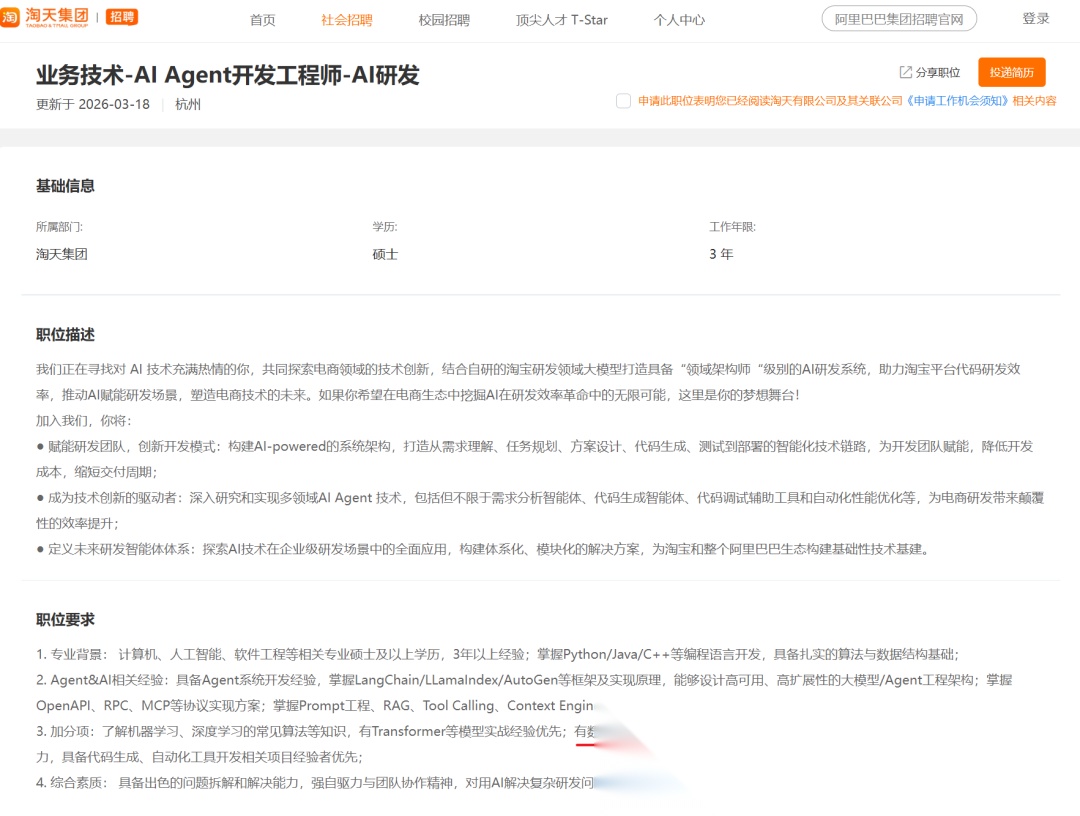This screenshot has height=816, width=1080.
Task: Tick the application agreement checkbox
Action: click(x=623, y=101)
